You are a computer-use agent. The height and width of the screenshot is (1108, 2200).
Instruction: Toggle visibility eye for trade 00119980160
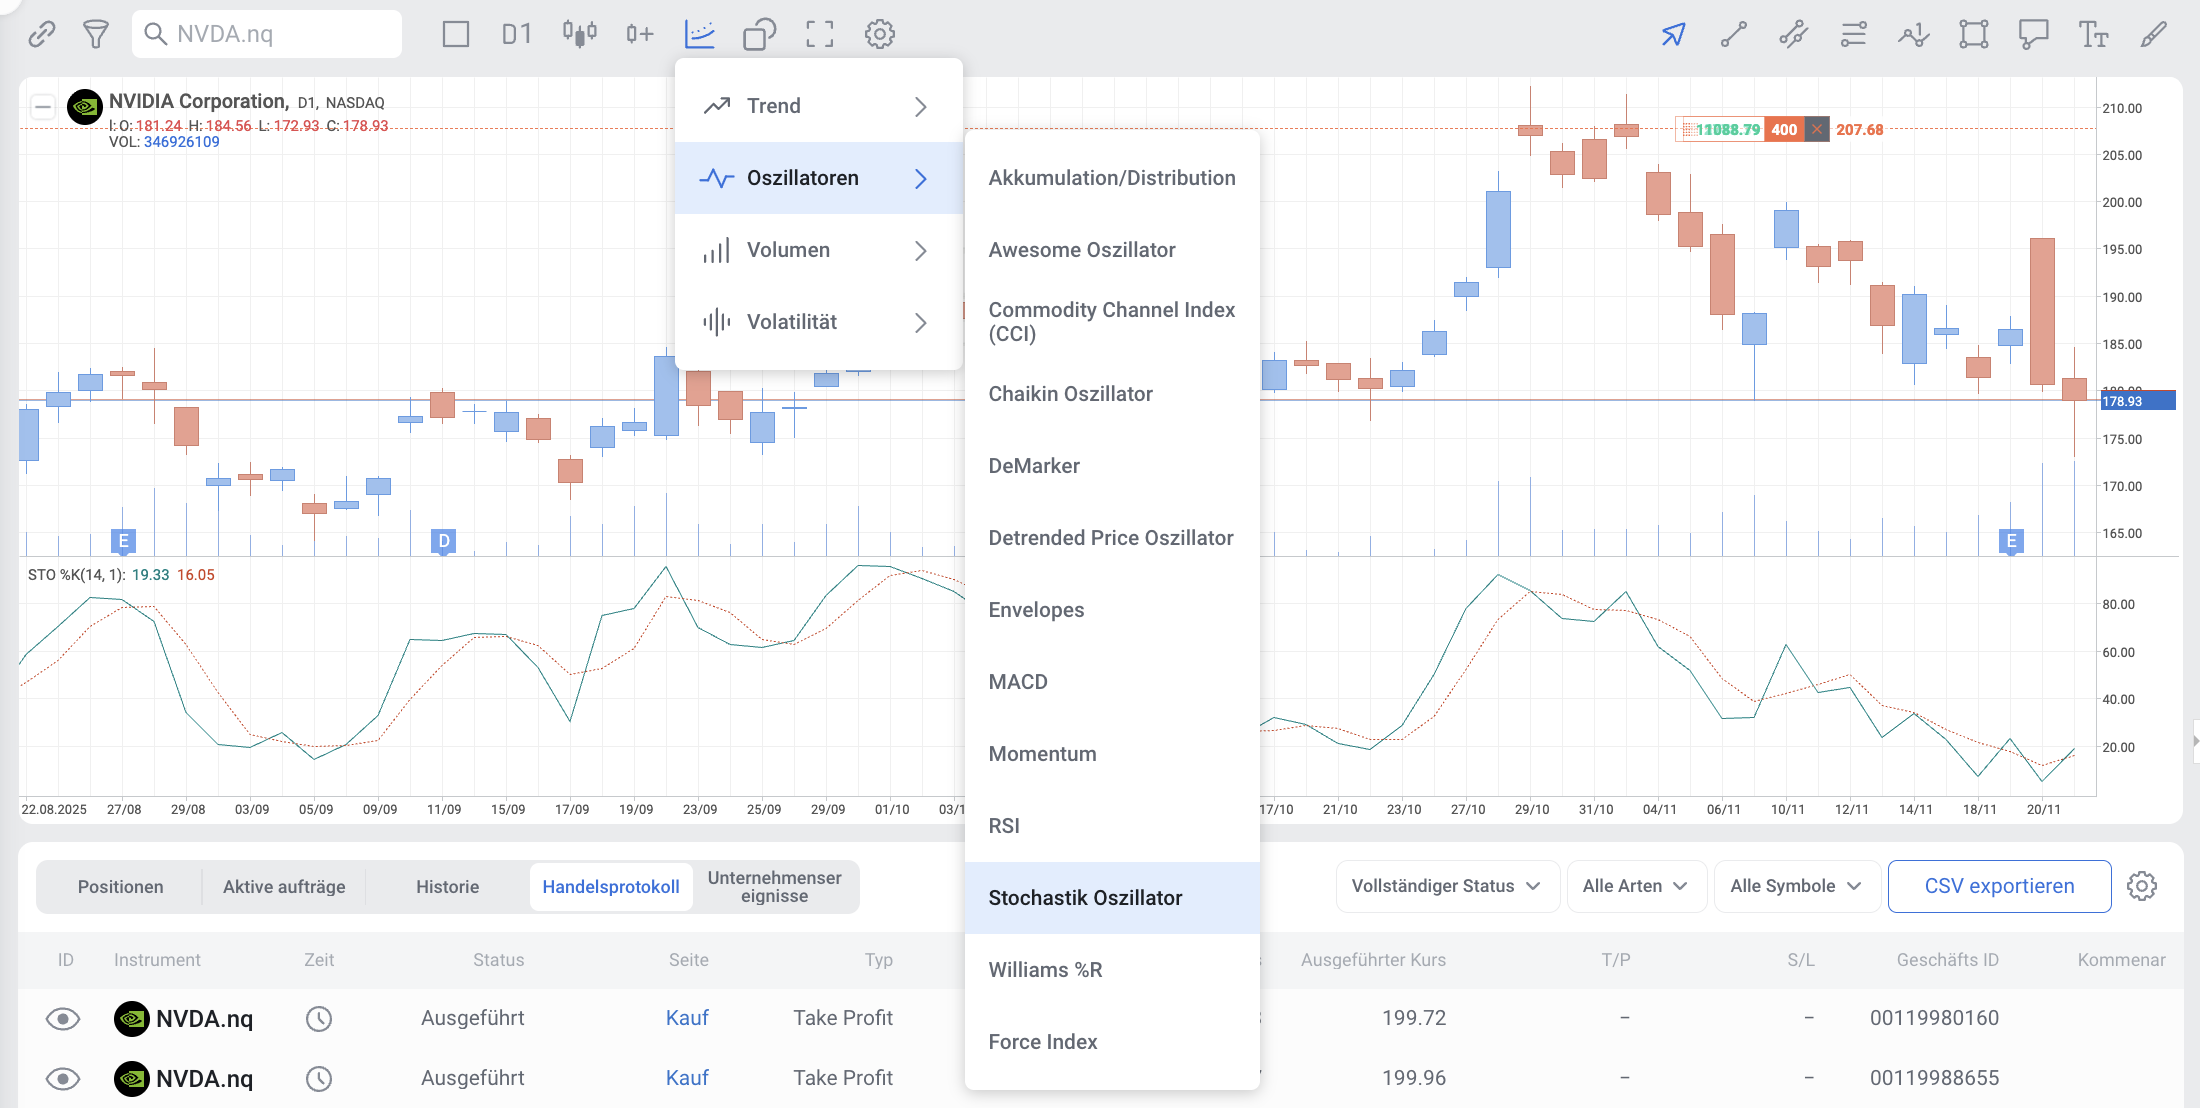[63, 1018]
